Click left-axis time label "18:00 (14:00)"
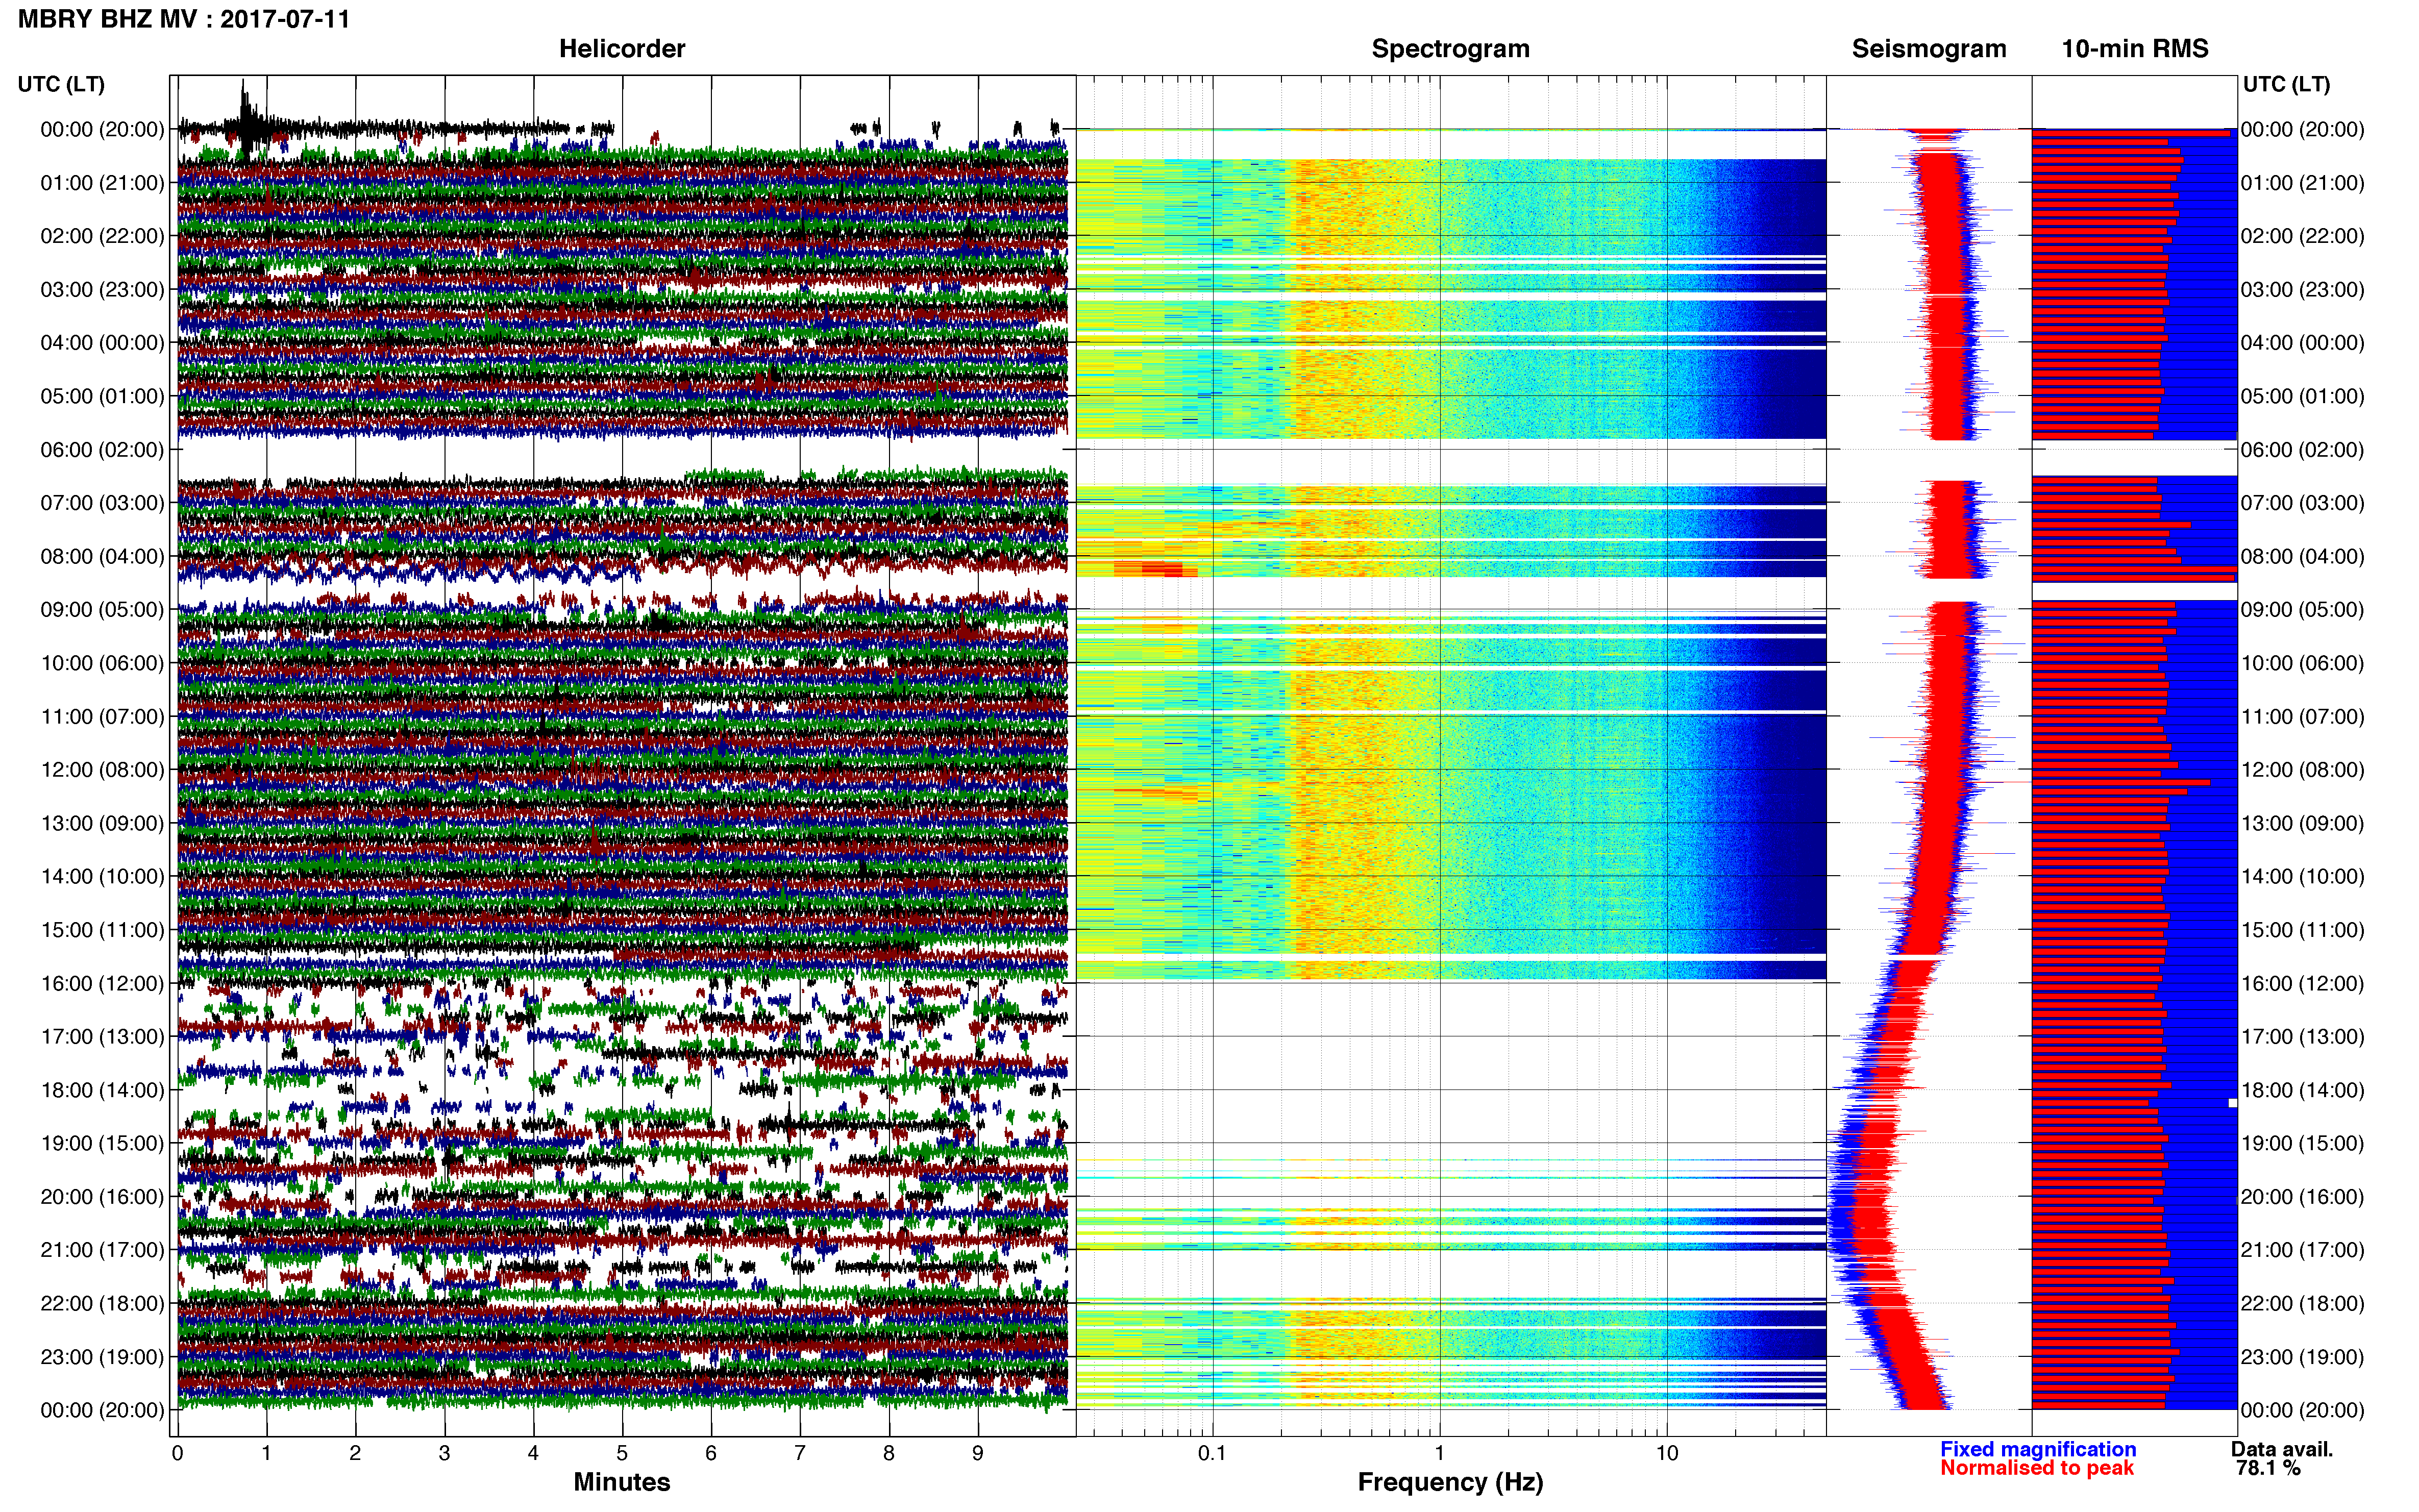 pyautogui.click(x=102, y=1090)
